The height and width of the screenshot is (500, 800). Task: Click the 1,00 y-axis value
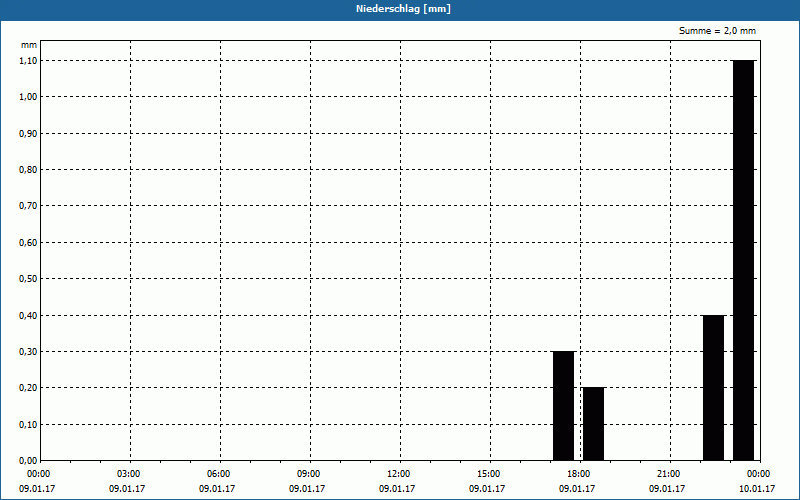pyautogui.click(x=28, y=96)
